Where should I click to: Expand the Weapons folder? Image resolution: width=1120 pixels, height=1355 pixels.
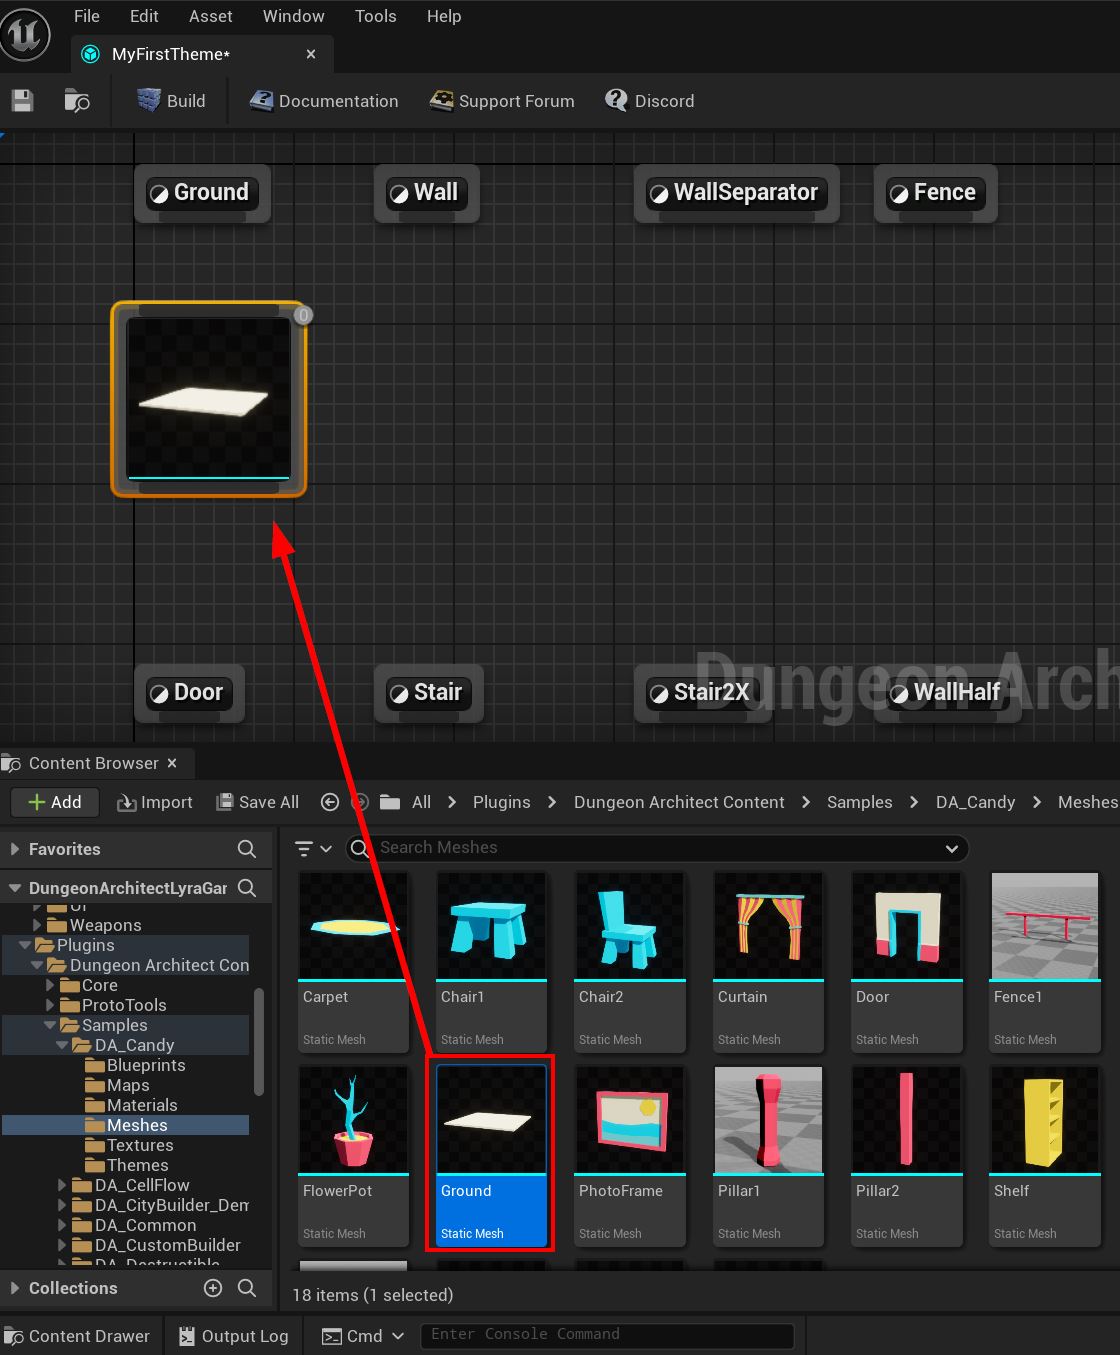coord(37,925)
